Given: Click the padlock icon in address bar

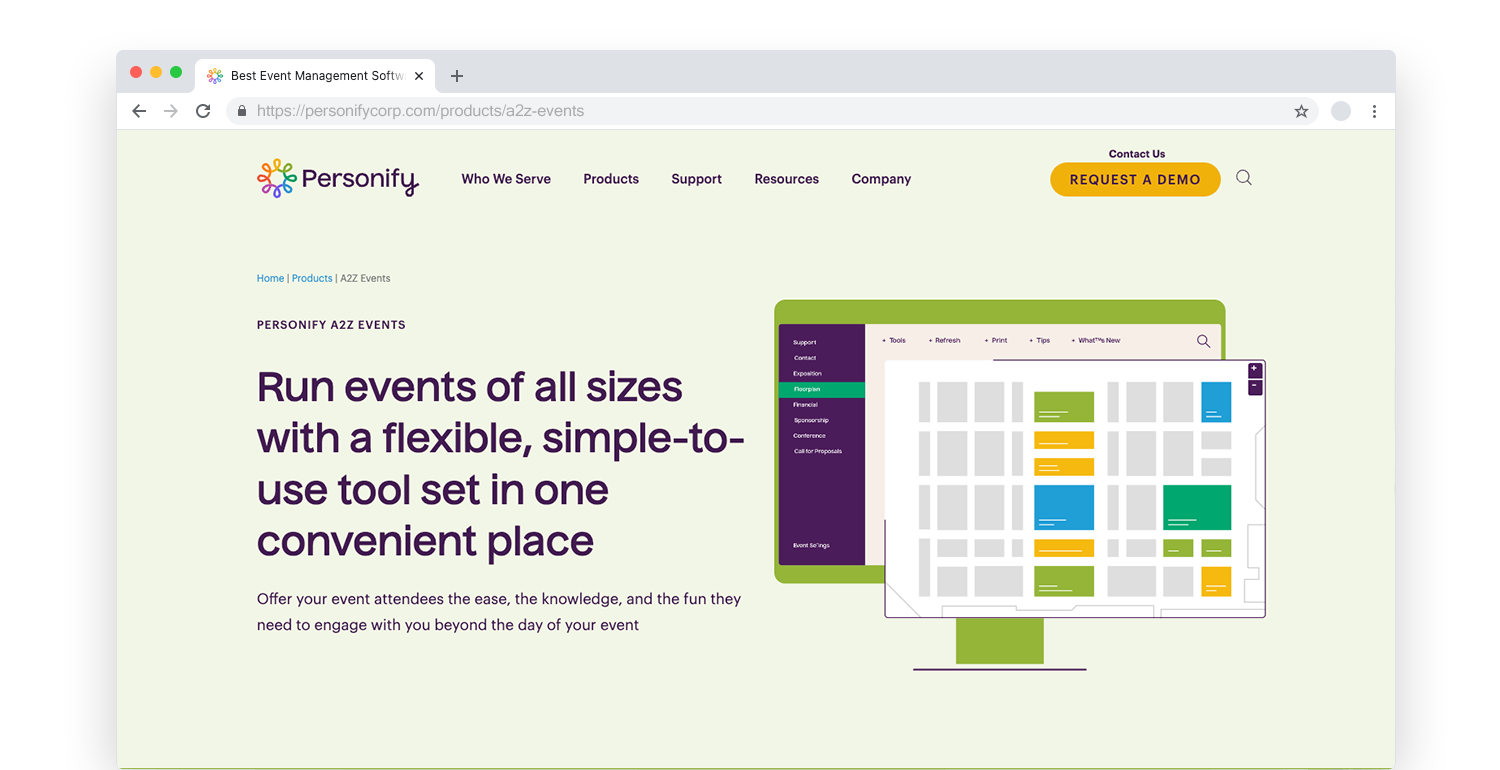Looking at the screenshot, I should (x=241, y=111).
